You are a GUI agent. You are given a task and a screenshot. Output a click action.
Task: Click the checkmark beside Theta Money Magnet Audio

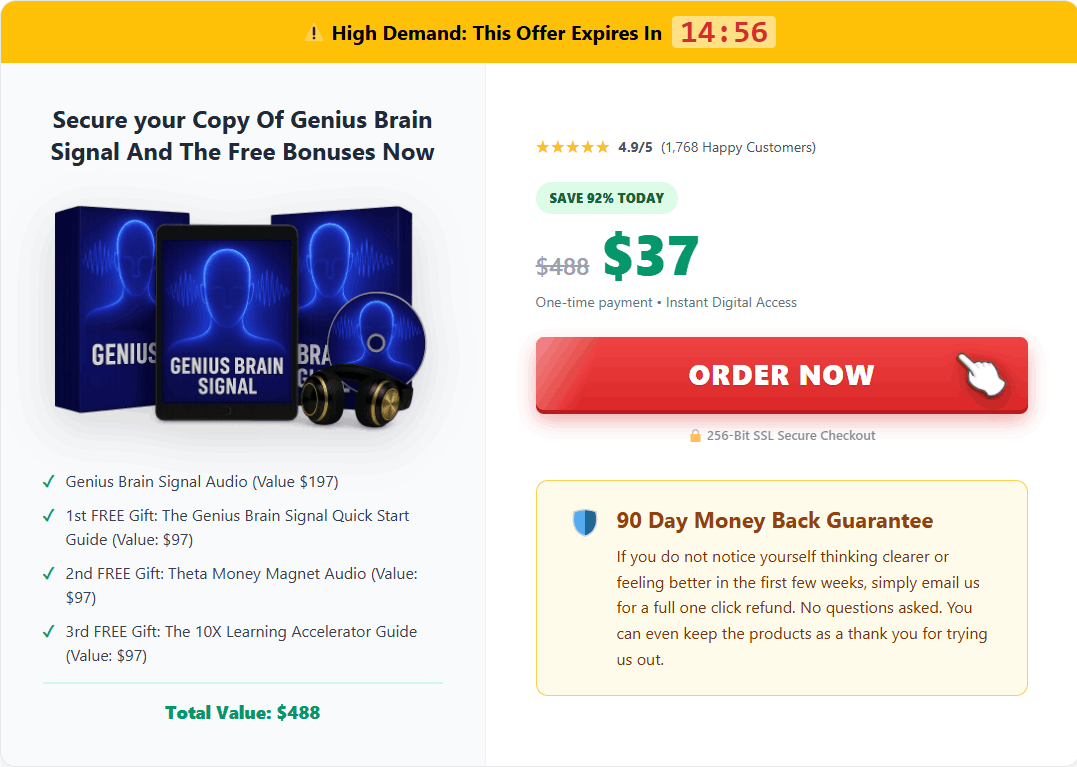[47, 573]
